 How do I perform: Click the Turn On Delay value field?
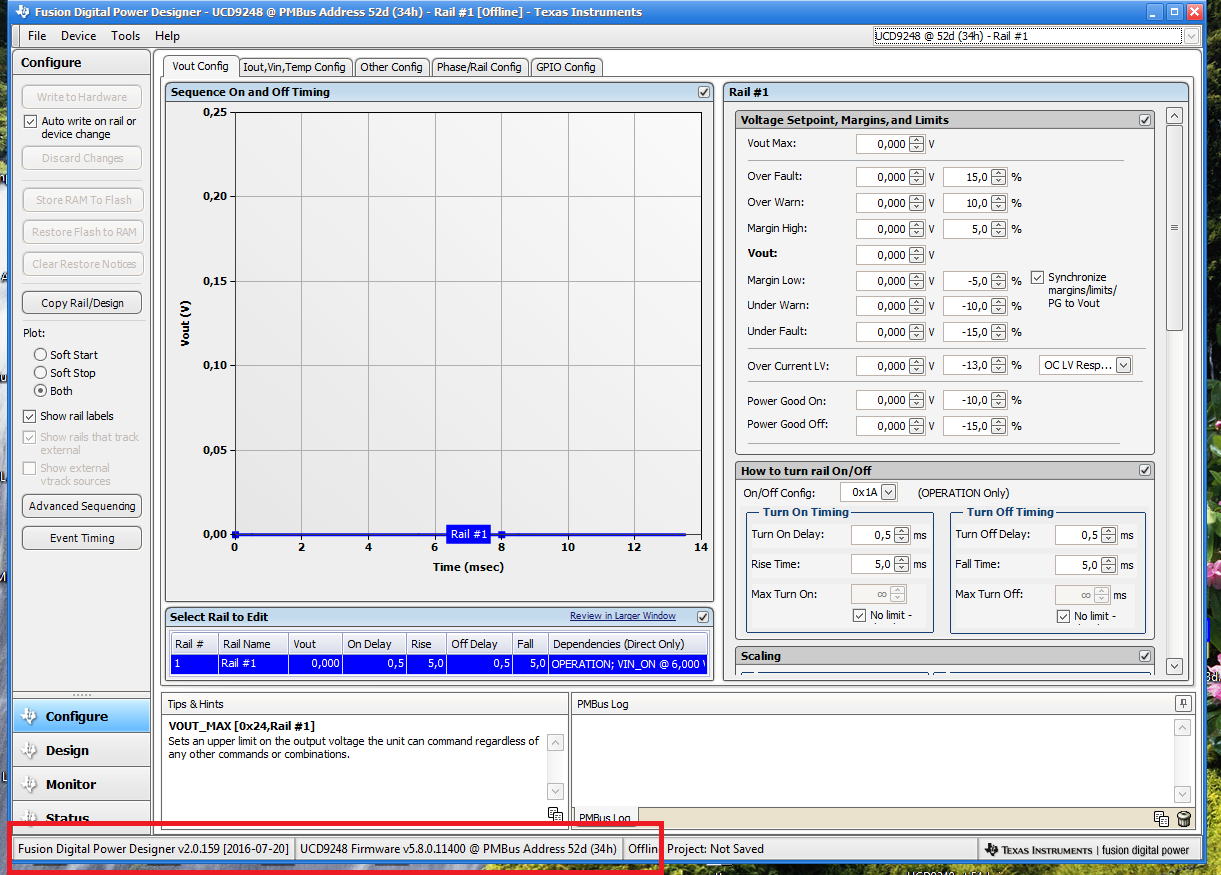[x=872, y=535]
